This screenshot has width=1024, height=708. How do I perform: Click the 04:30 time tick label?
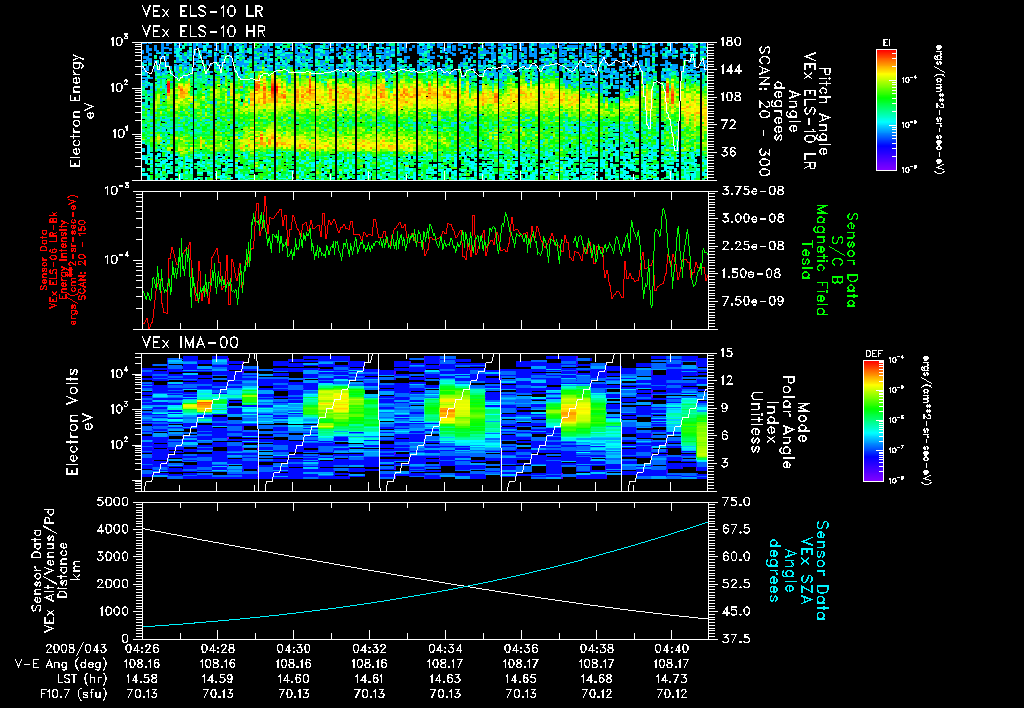[x=293, y=649]
